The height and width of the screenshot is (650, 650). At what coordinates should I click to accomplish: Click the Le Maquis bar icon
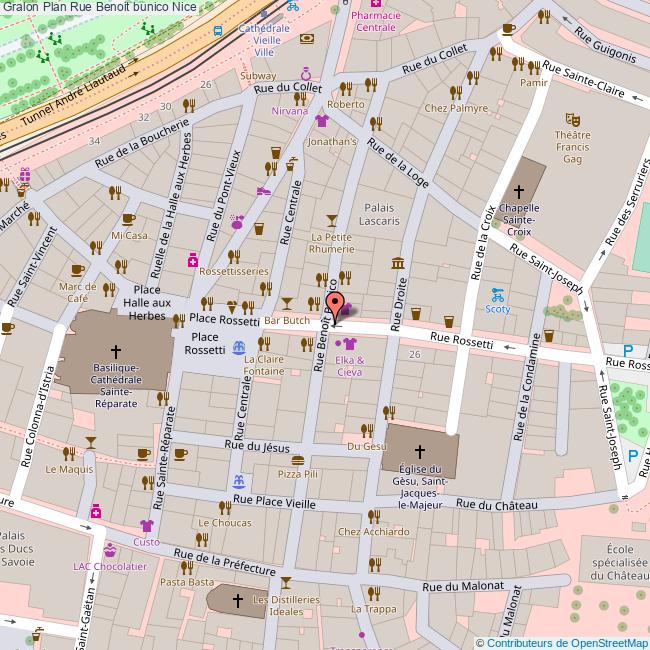point(91,442)
